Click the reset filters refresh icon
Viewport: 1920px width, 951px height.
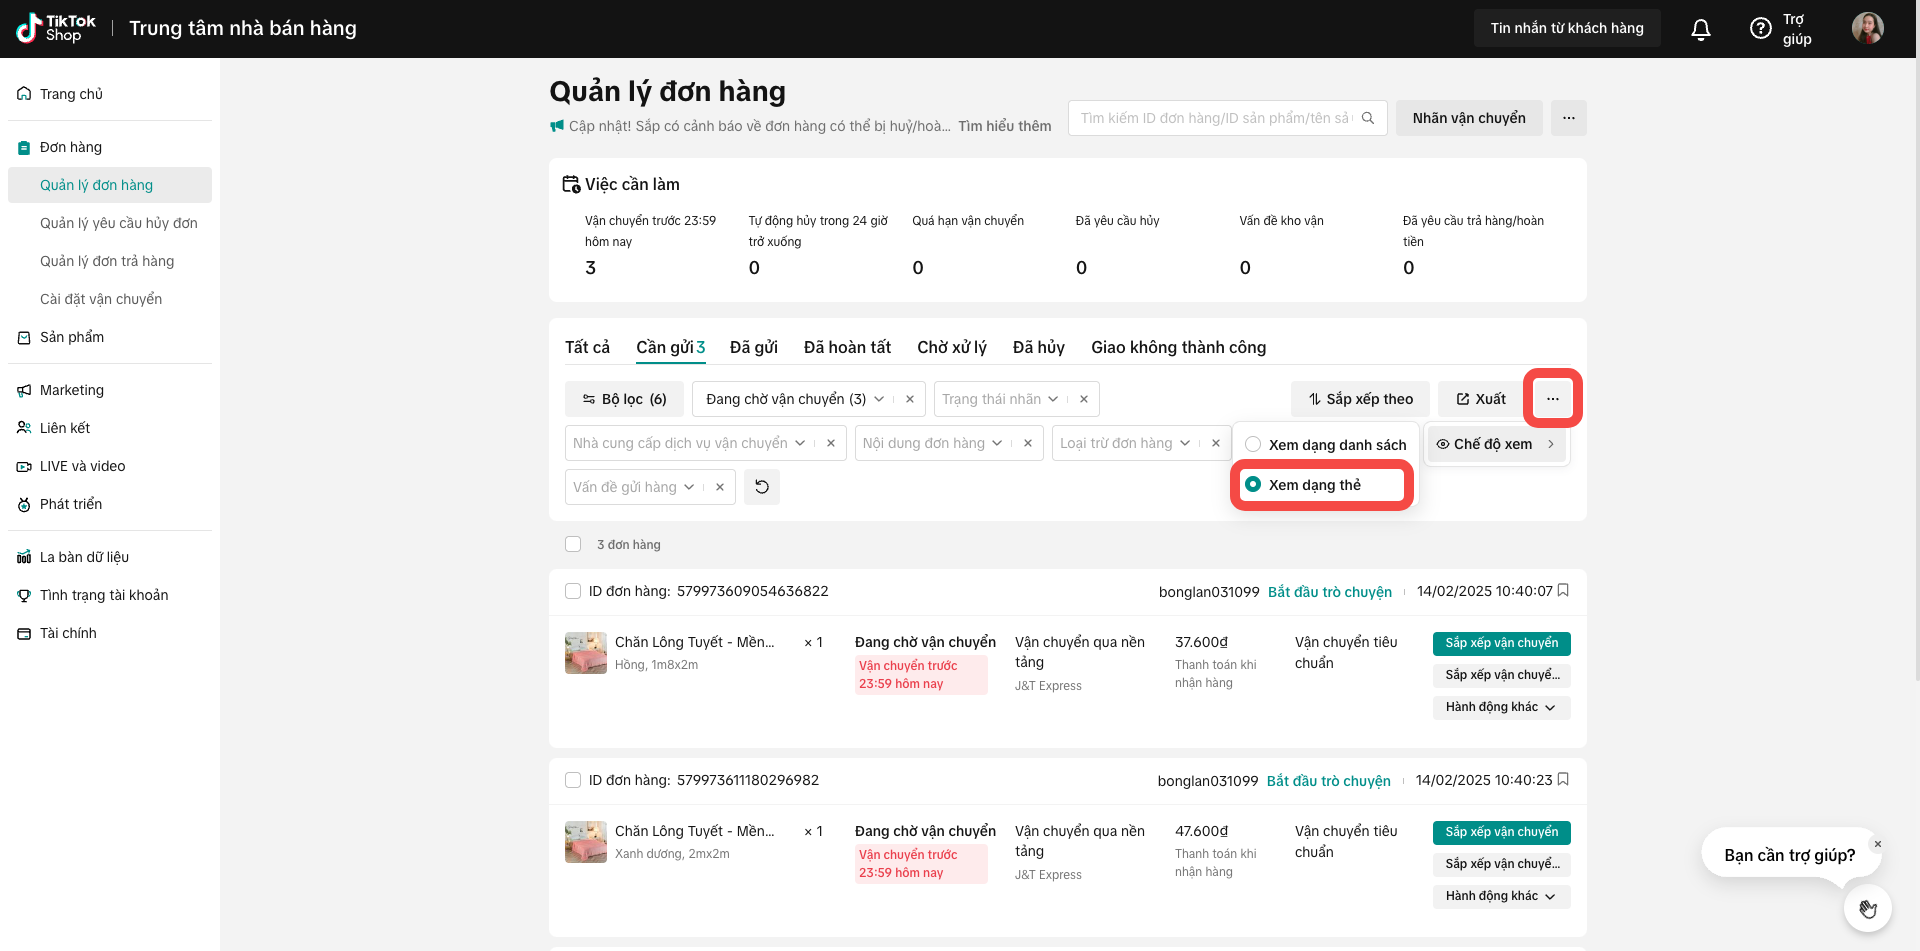click(x=762, y=487)
